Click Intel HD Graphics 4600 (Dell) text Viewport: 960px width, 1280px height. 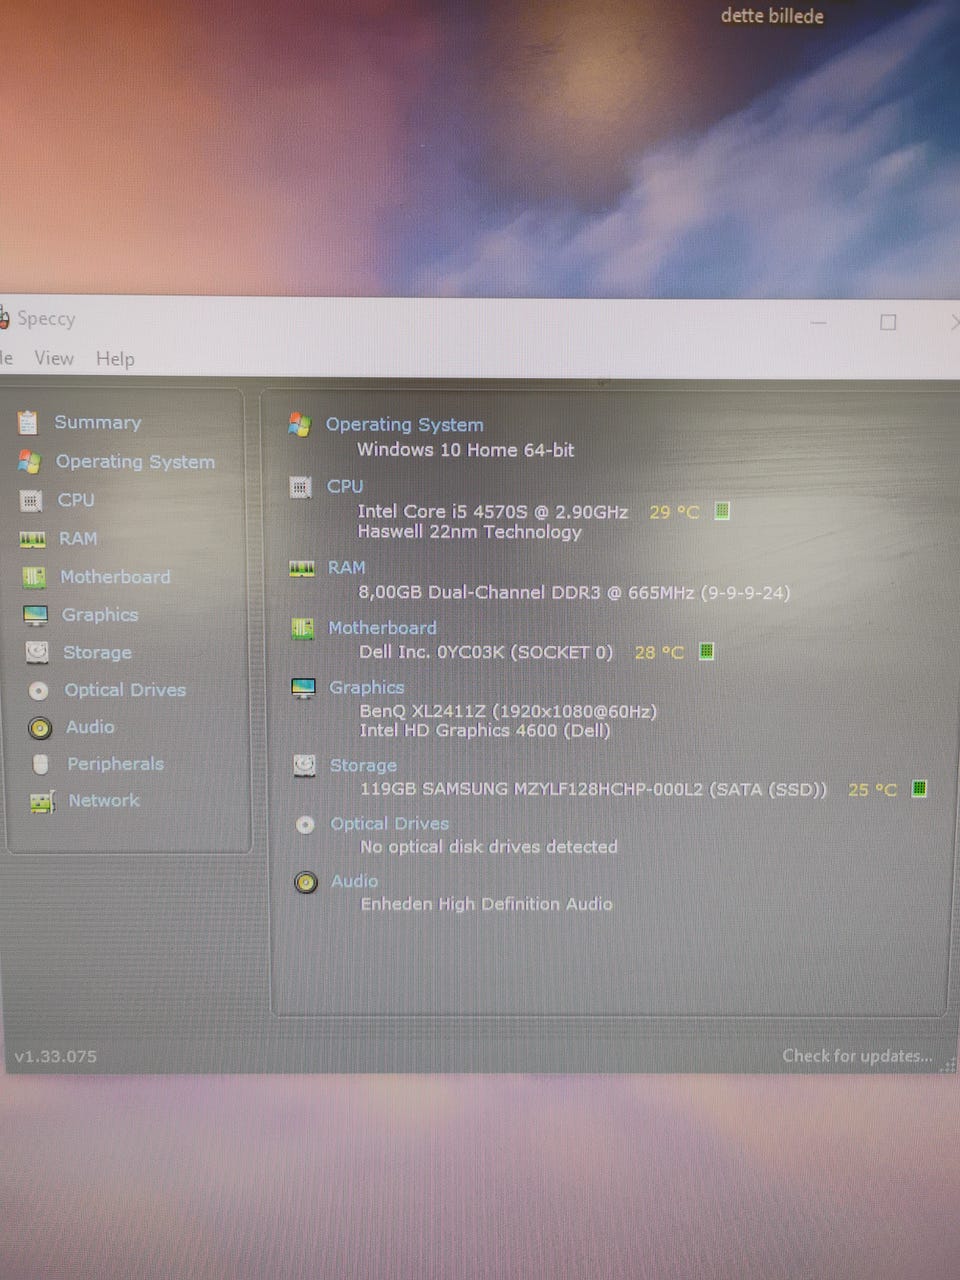(x=485, y=730)
